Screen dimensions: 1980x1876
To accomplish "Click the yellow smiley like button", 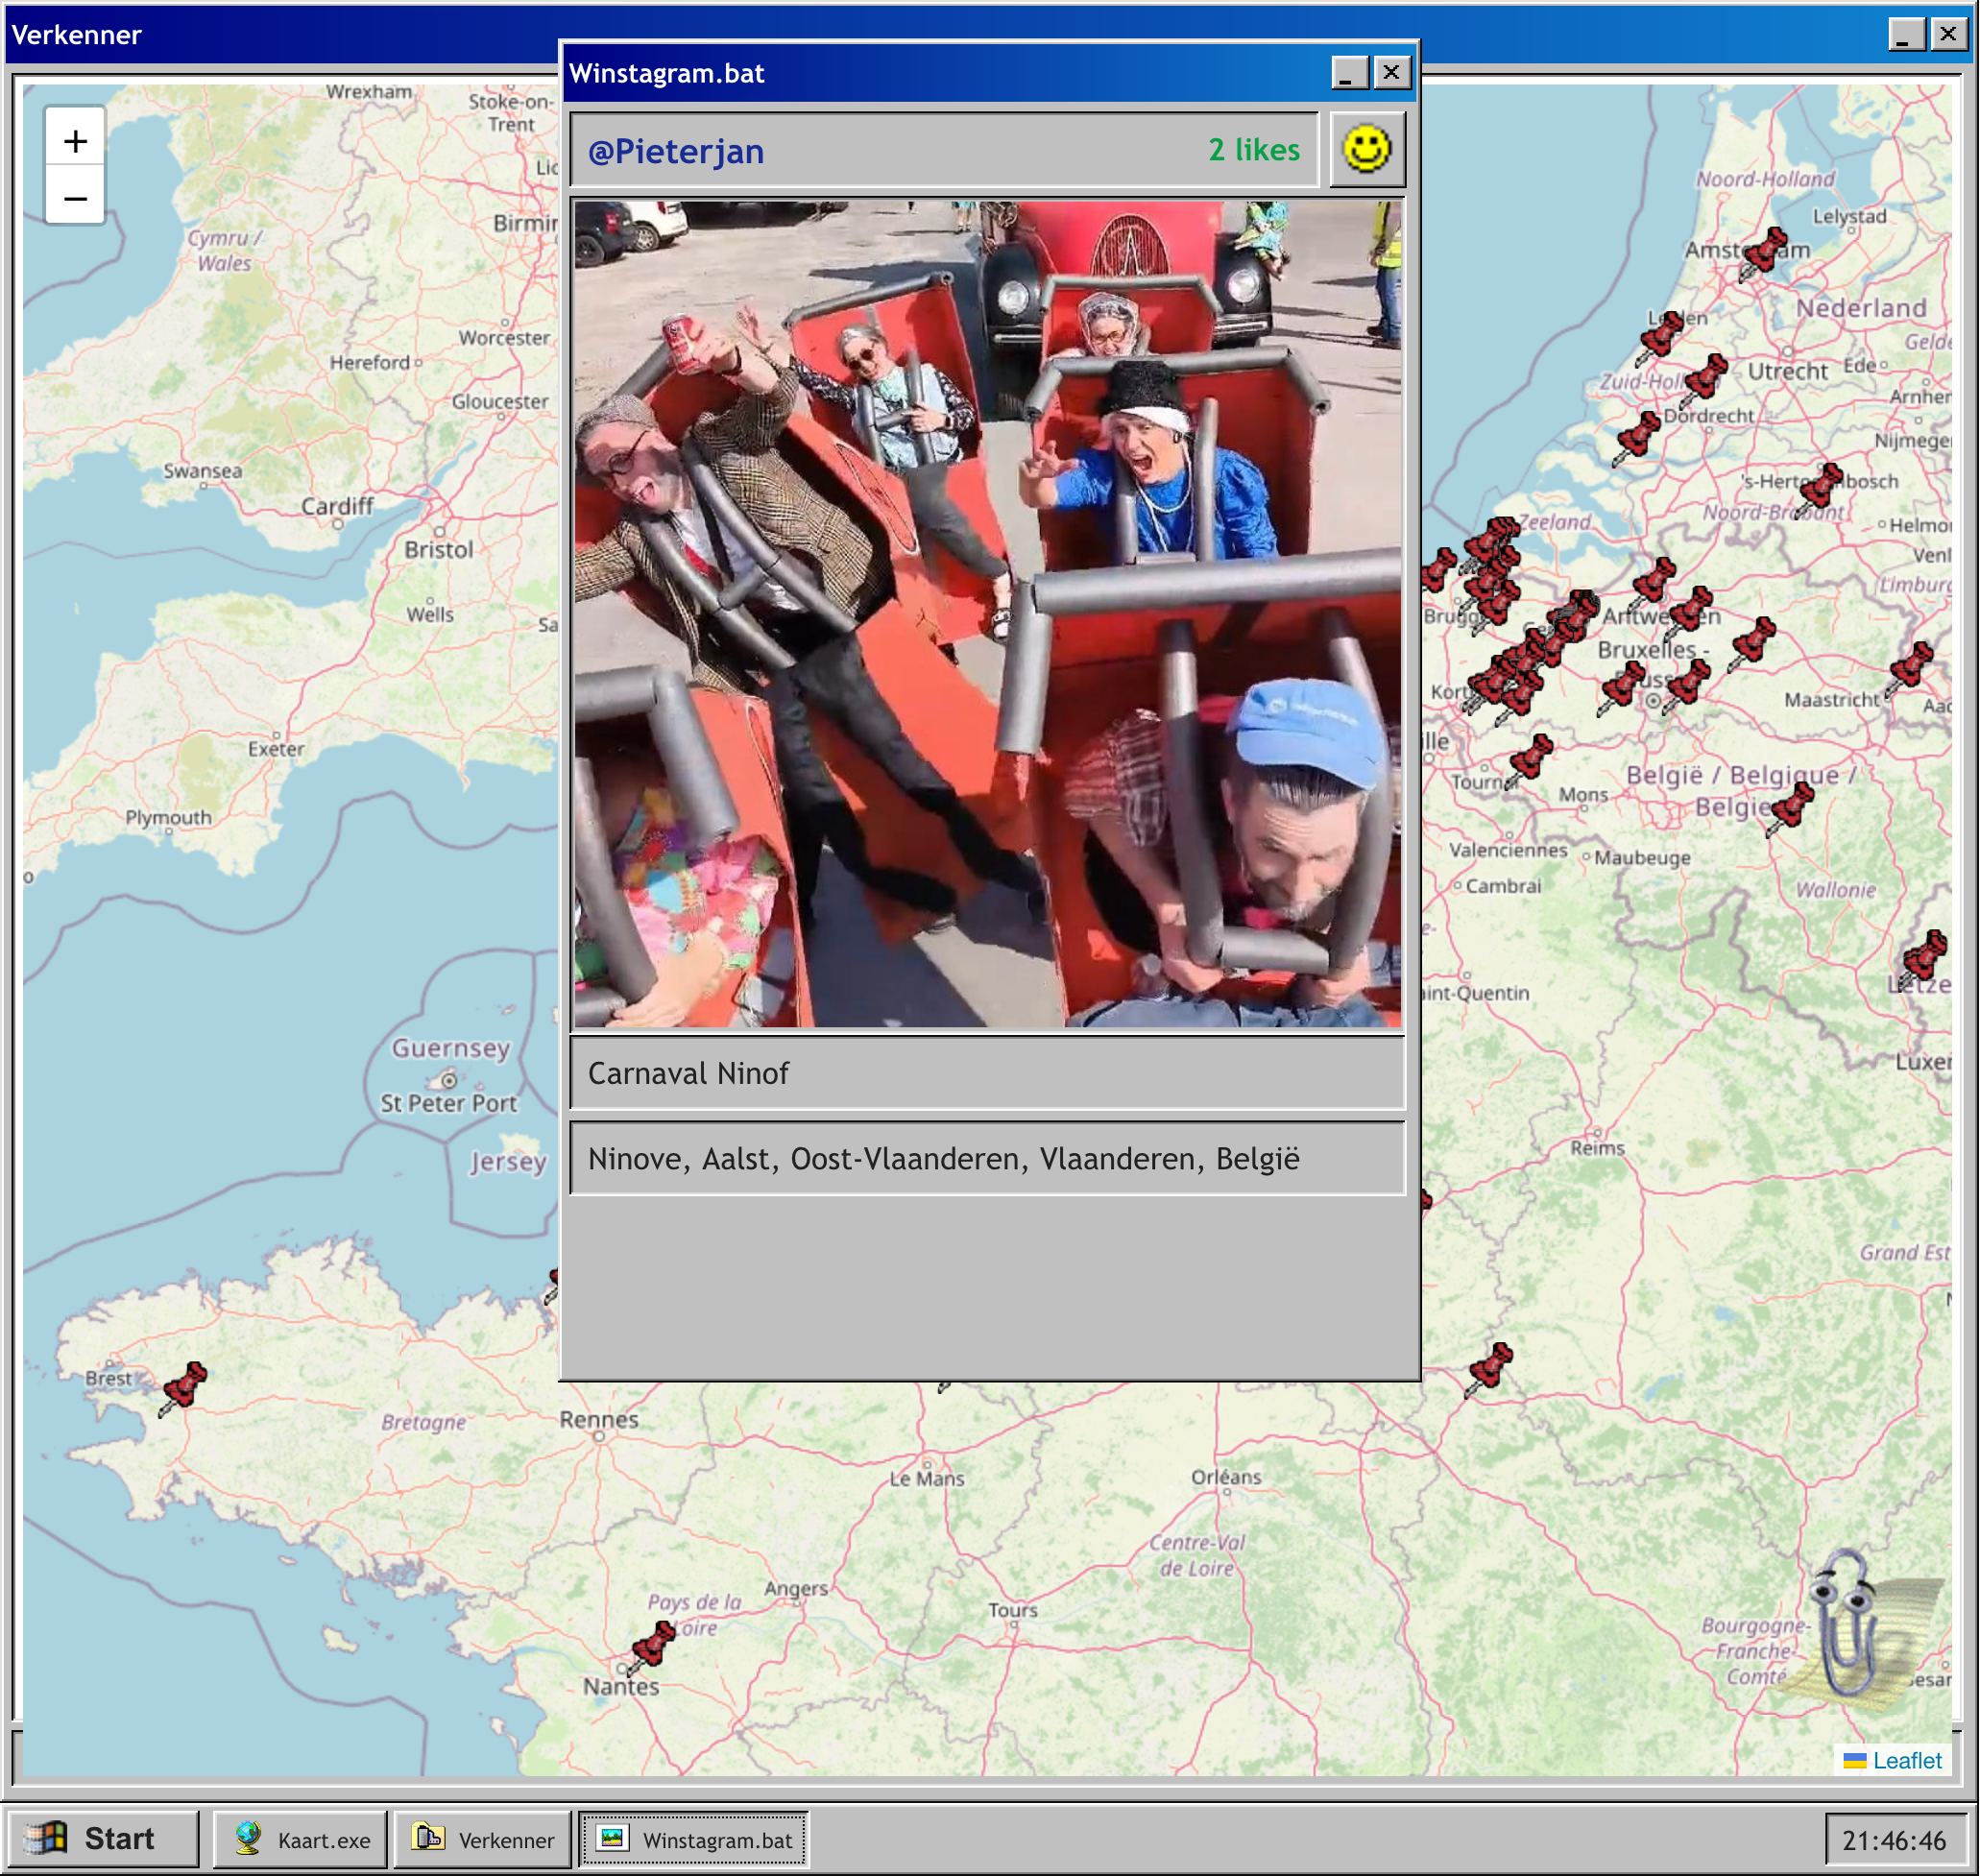I will (1366, 150).
